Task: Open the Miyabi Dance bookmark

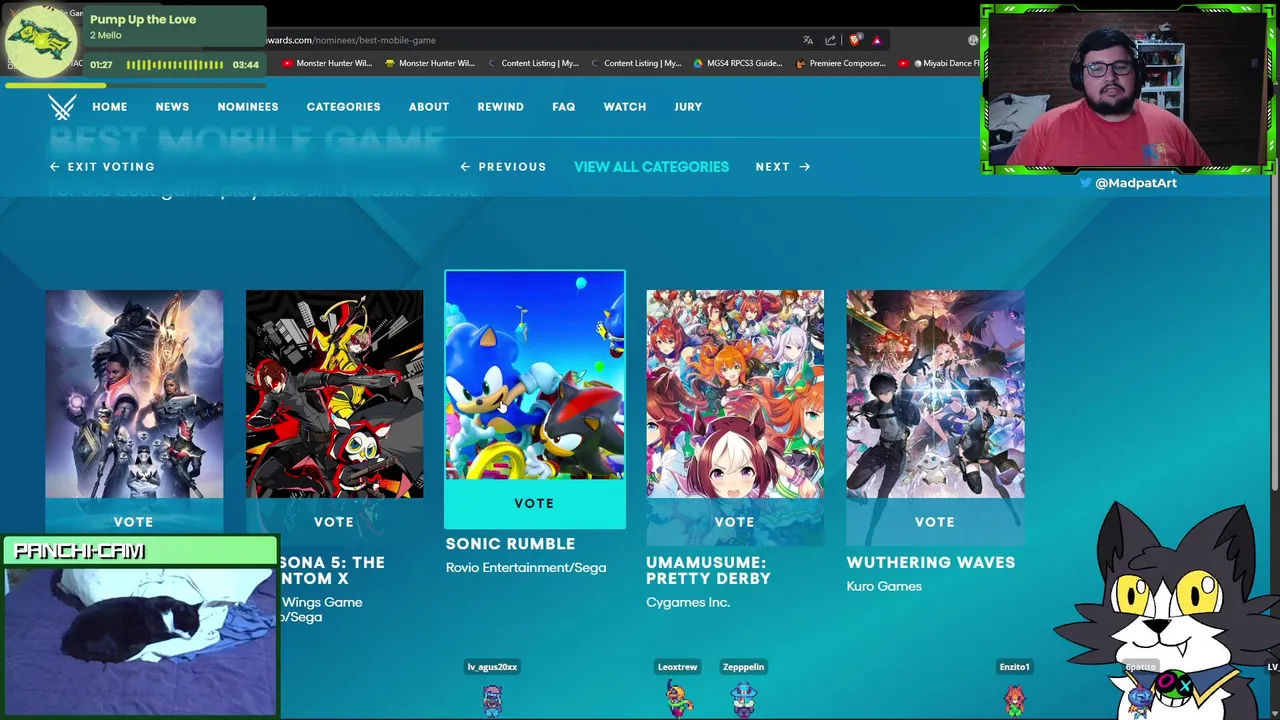Action: 939,63
